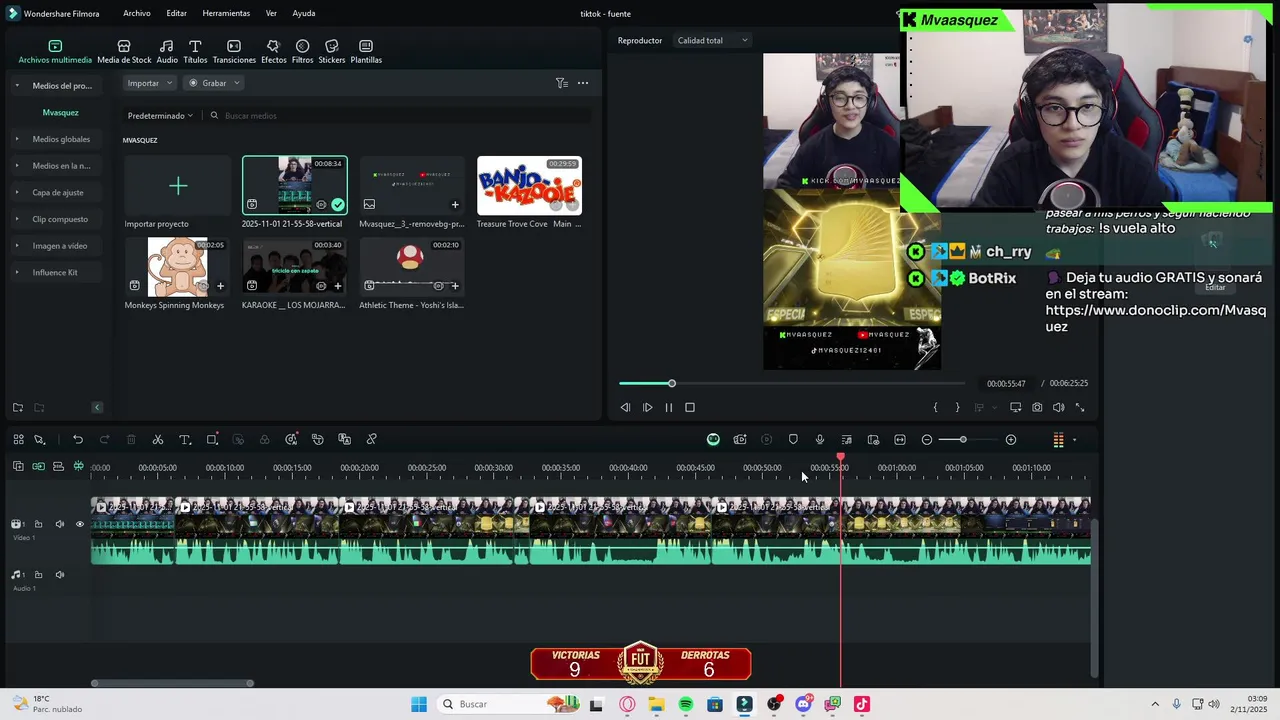The image size is (1280, 720).
Task: Expand Clip compuesto in the sidebar
Action: point(17,219)
